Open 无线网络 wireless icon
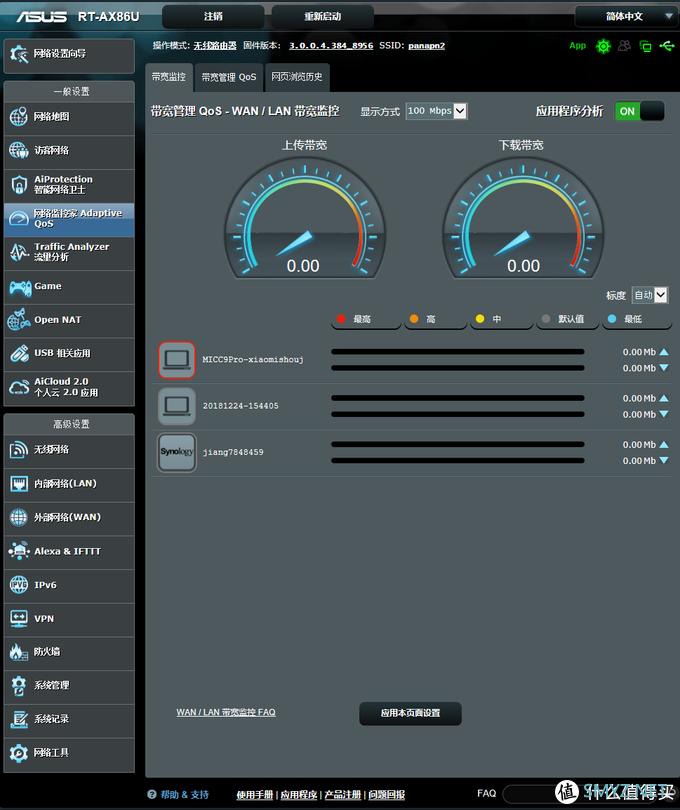680x810 pixels. click(19, 450)
